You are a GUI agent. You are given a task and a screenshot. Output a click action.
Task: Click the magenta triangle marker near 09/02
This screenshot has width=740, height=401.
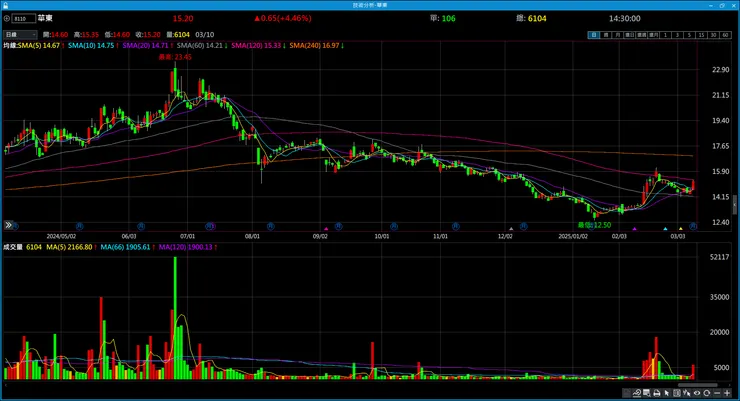326,229
